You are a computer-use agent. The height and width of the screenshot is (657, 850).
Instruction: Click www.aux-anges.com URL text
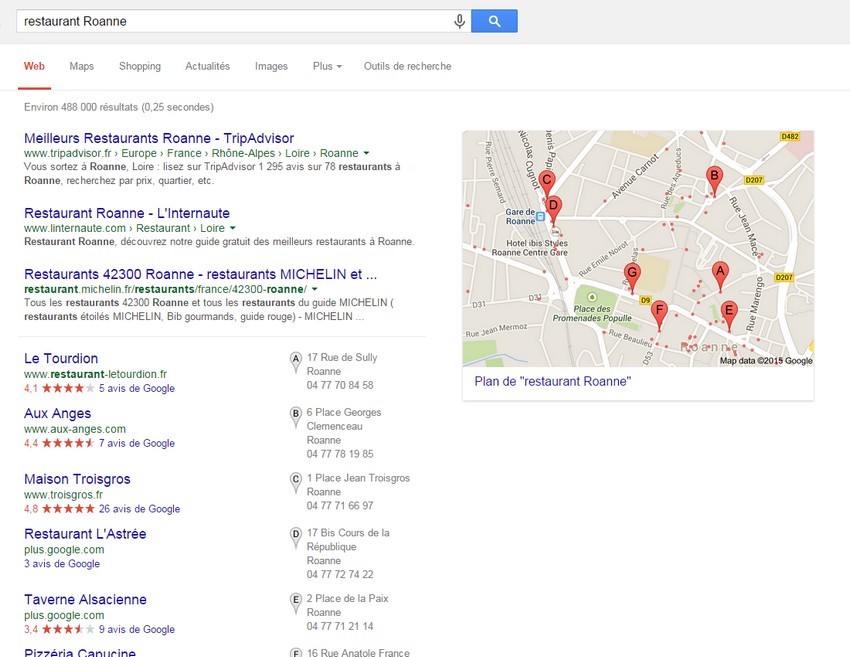tap(75, 429)
